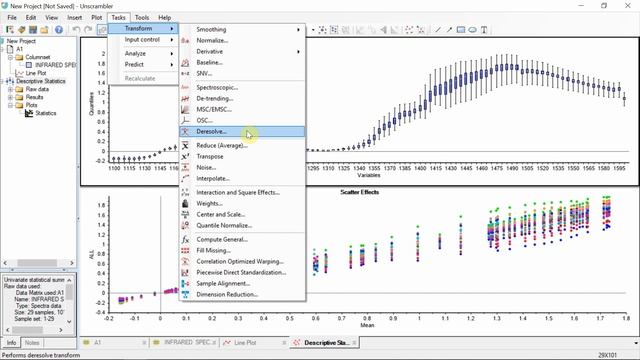640x360 pixels.
Task: Click project tree horizontal scrollbar thumb
Action: click(x=36, y=263)
